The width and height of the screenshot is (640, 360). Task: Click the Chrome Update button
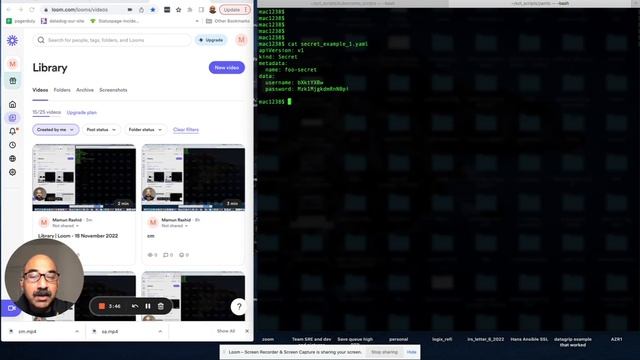tap(235, 9)
